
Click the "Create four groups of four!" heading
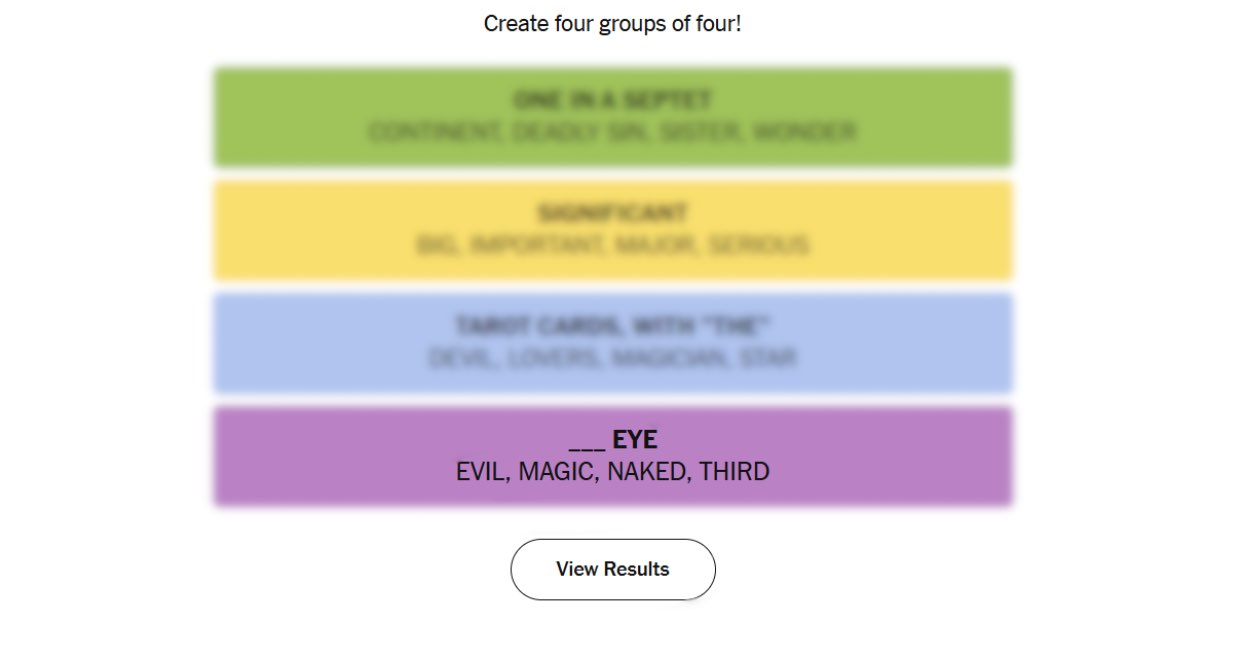pyautogui.click(x=612, y=23)
